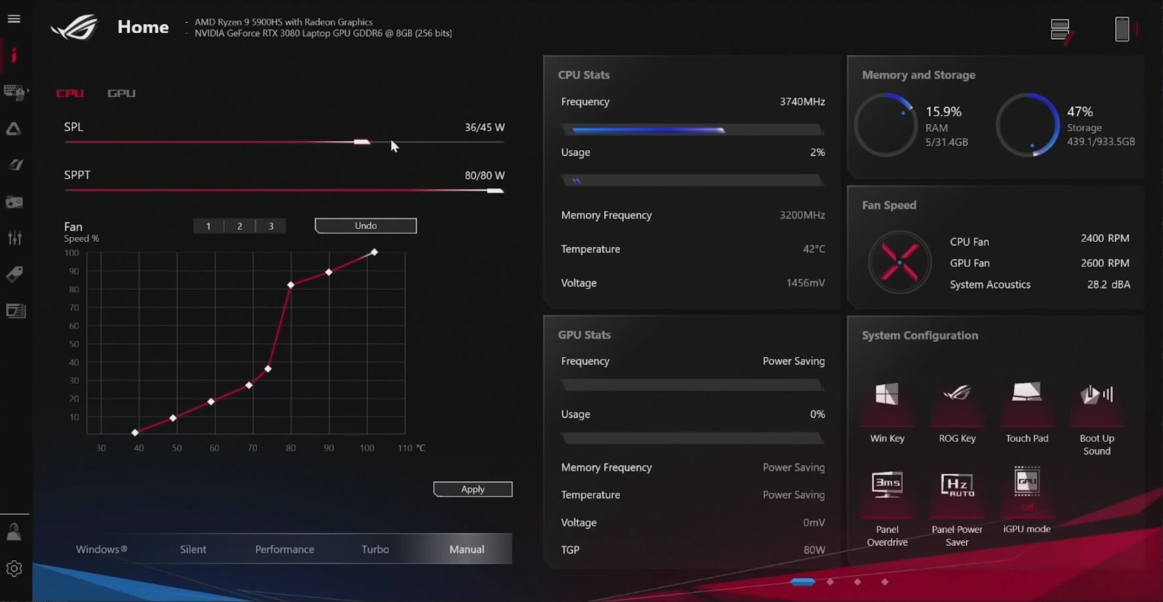Click fan curve point near 90°C

point(329,272)
